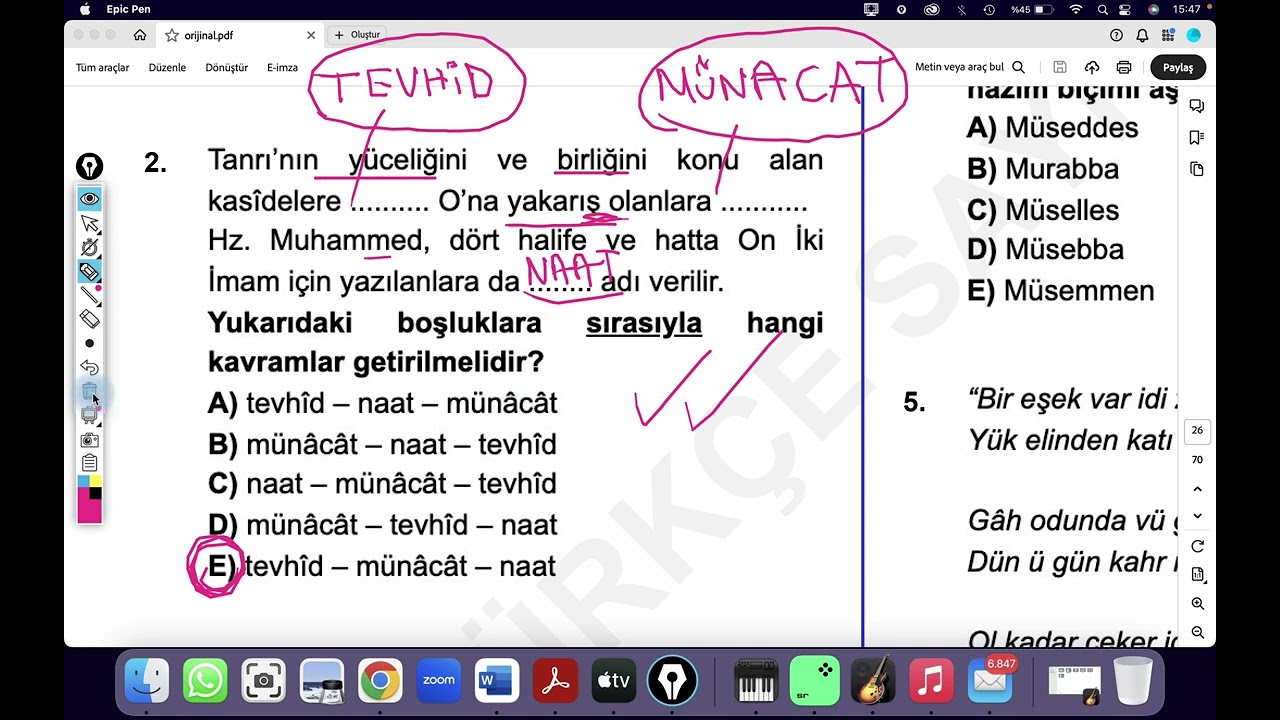Image resolution: width=1280 pixels, height=720 pixels.
Task: Open the Trash in the Dock
Action: pos(1132,682)
